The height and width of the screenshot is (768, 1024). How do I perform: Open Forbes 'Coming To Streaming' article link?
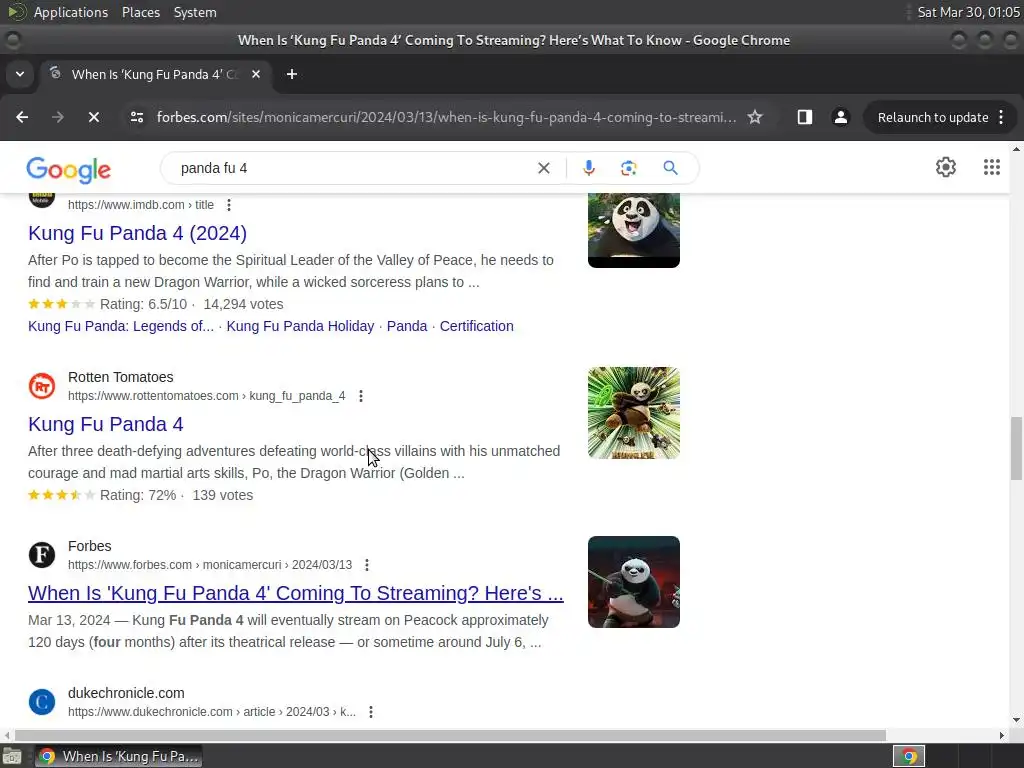click(x=296, y=593)
